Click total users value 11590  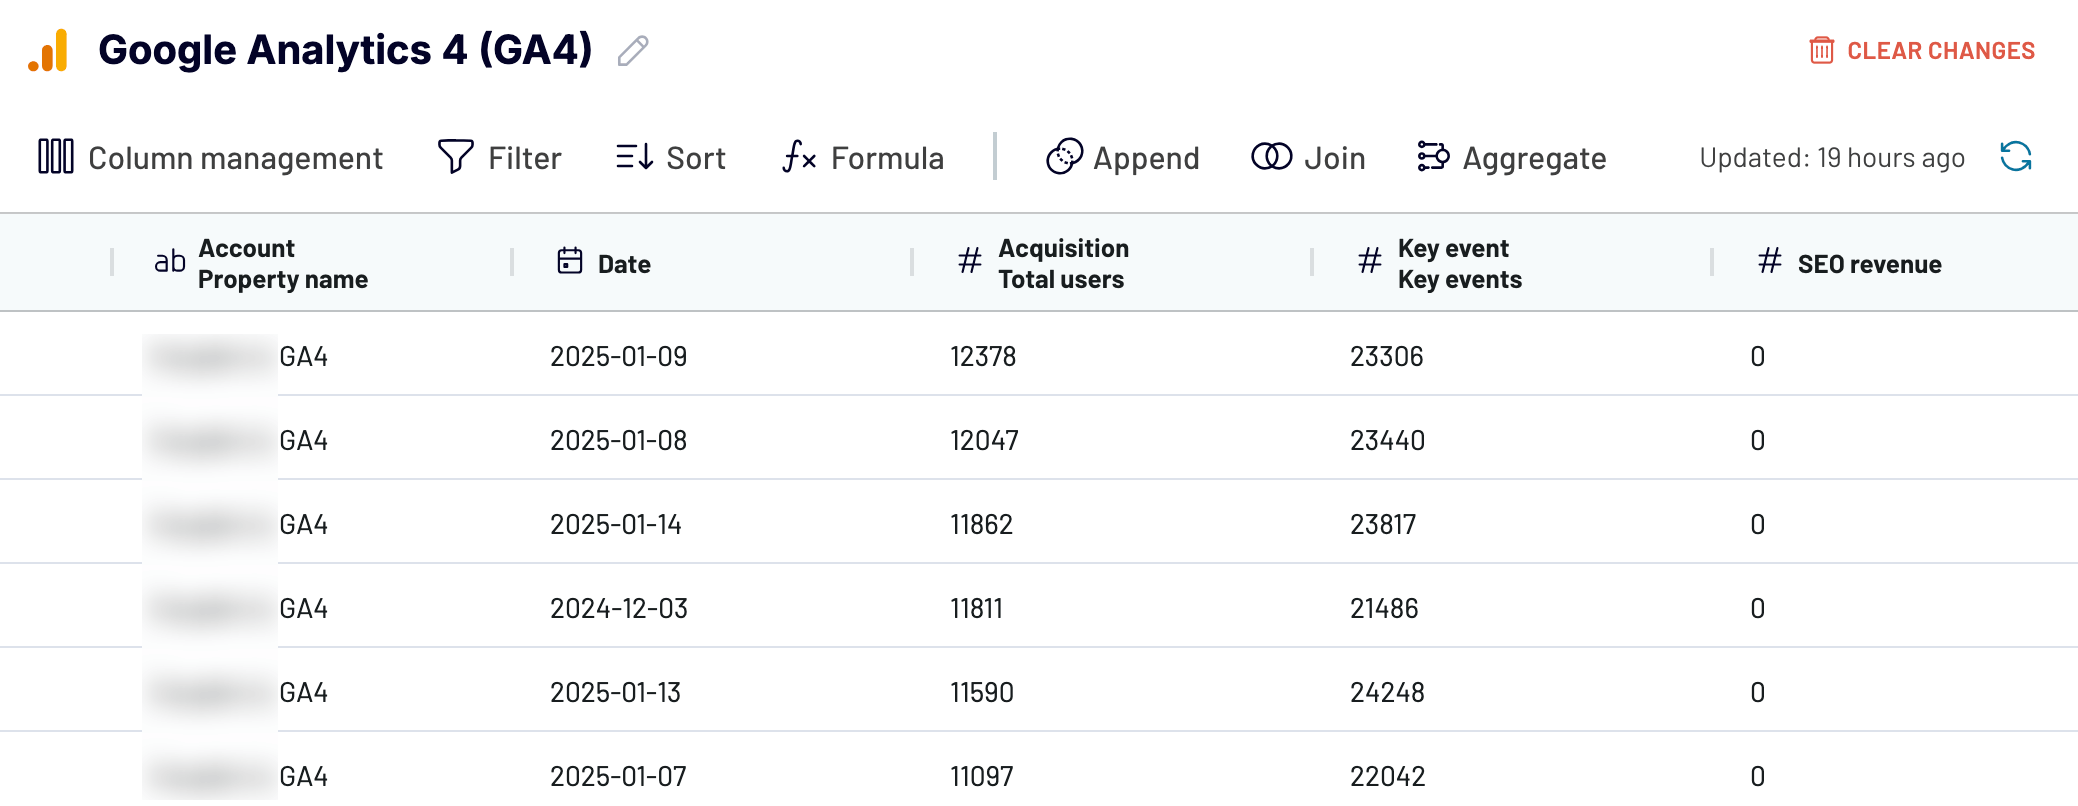982,693
